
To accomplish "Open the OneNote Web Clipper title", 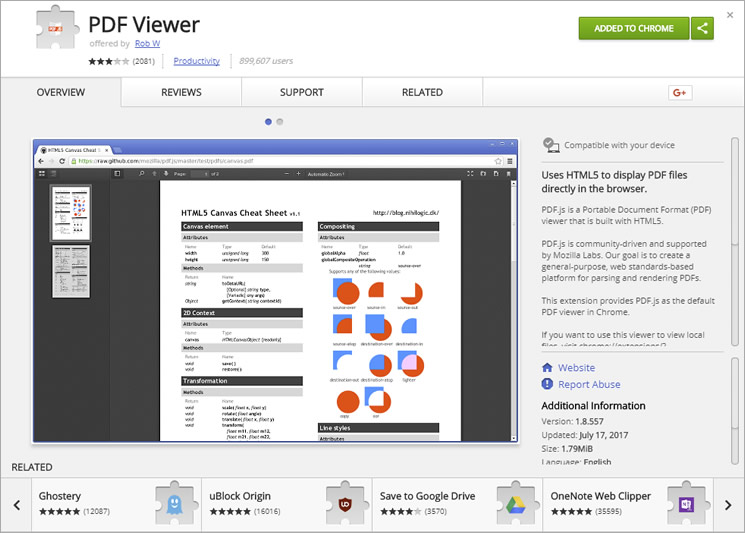I will (601, 496).
